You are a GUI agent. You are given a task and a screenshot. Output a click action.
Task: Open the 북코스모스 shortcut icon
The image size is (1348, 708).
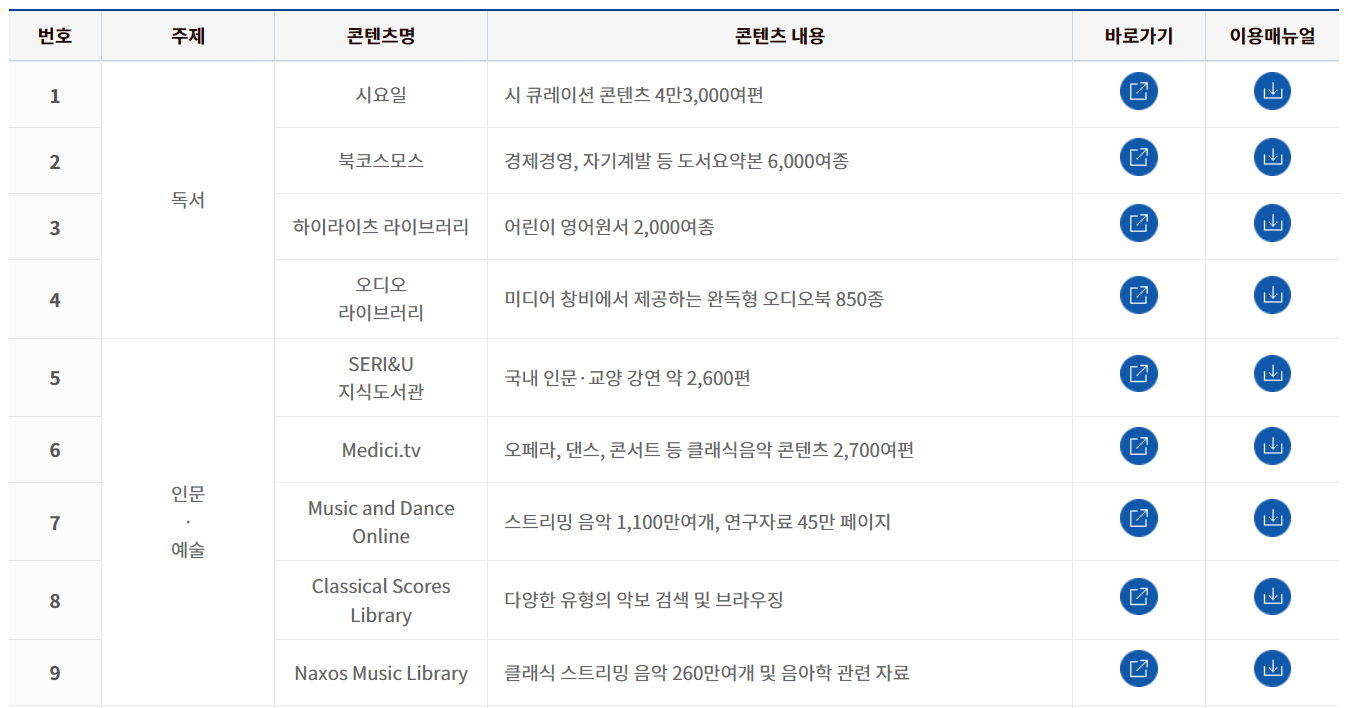coord(1137,157)
